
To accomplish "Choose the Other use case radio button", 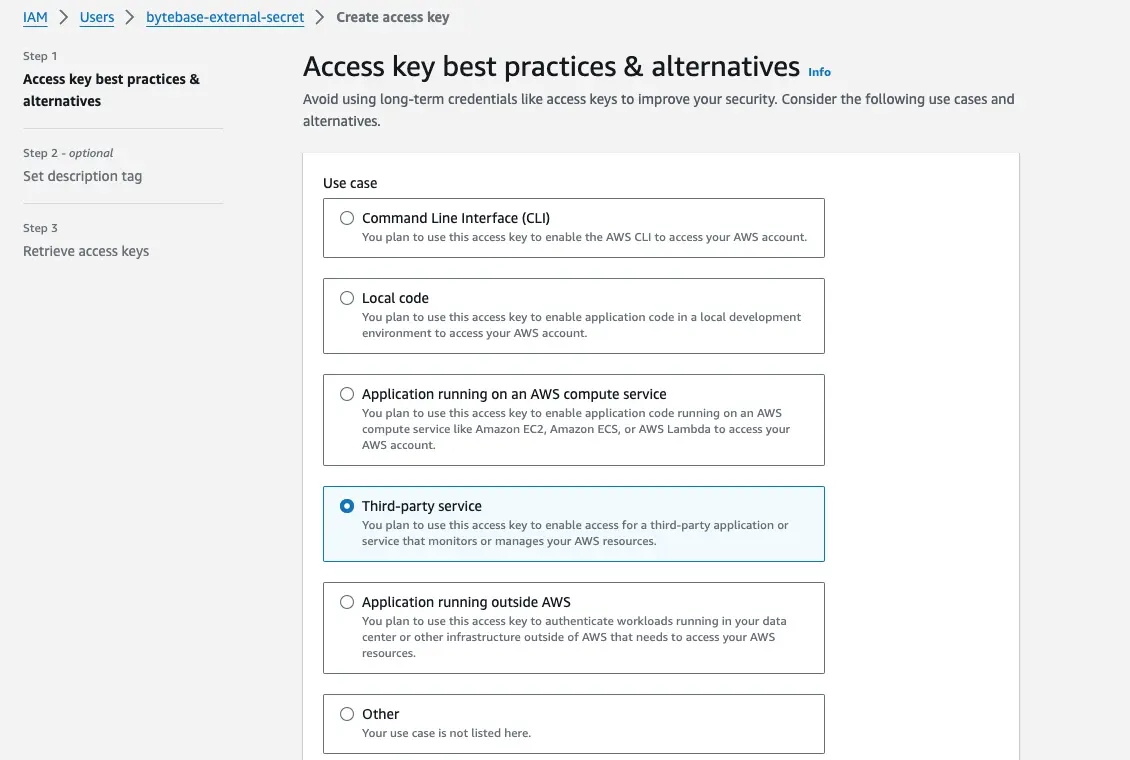I will coord(347,713).
